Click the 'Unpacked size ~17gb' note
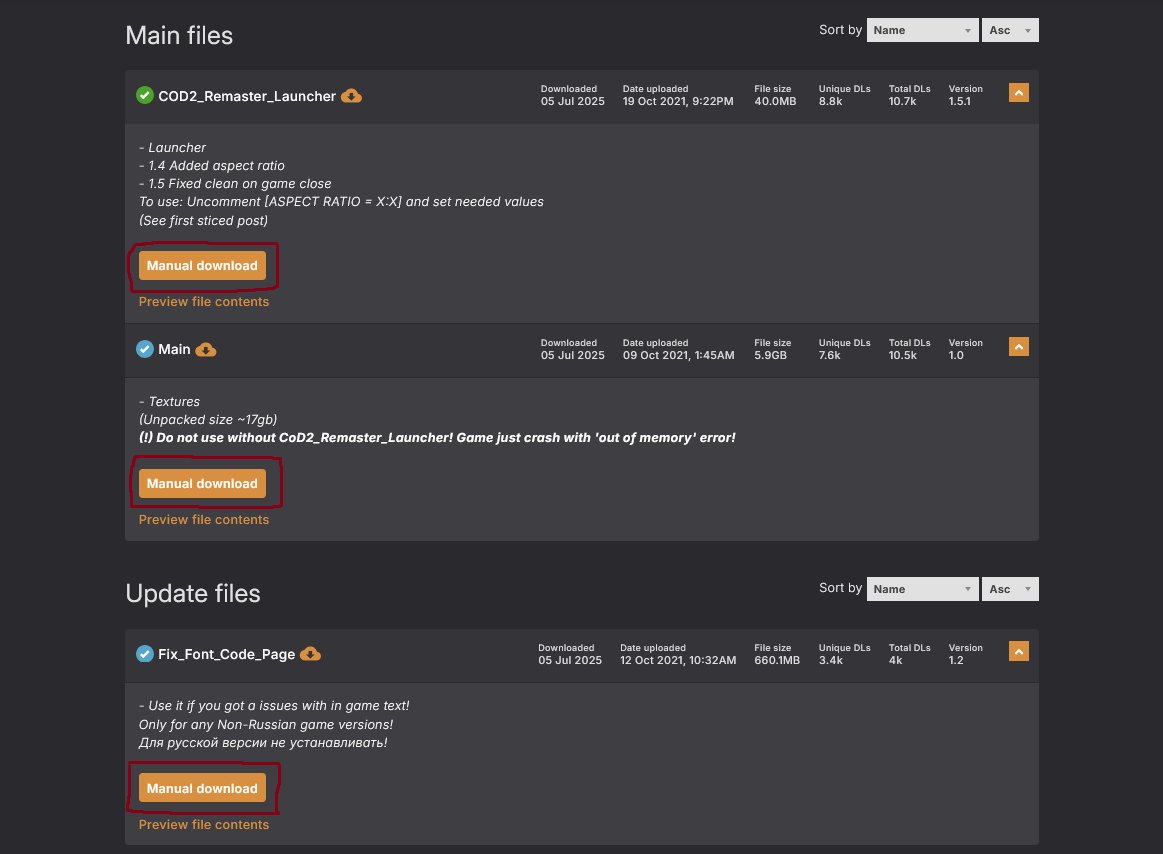Viewport: 1163px width, 854px height. point(208,420)
